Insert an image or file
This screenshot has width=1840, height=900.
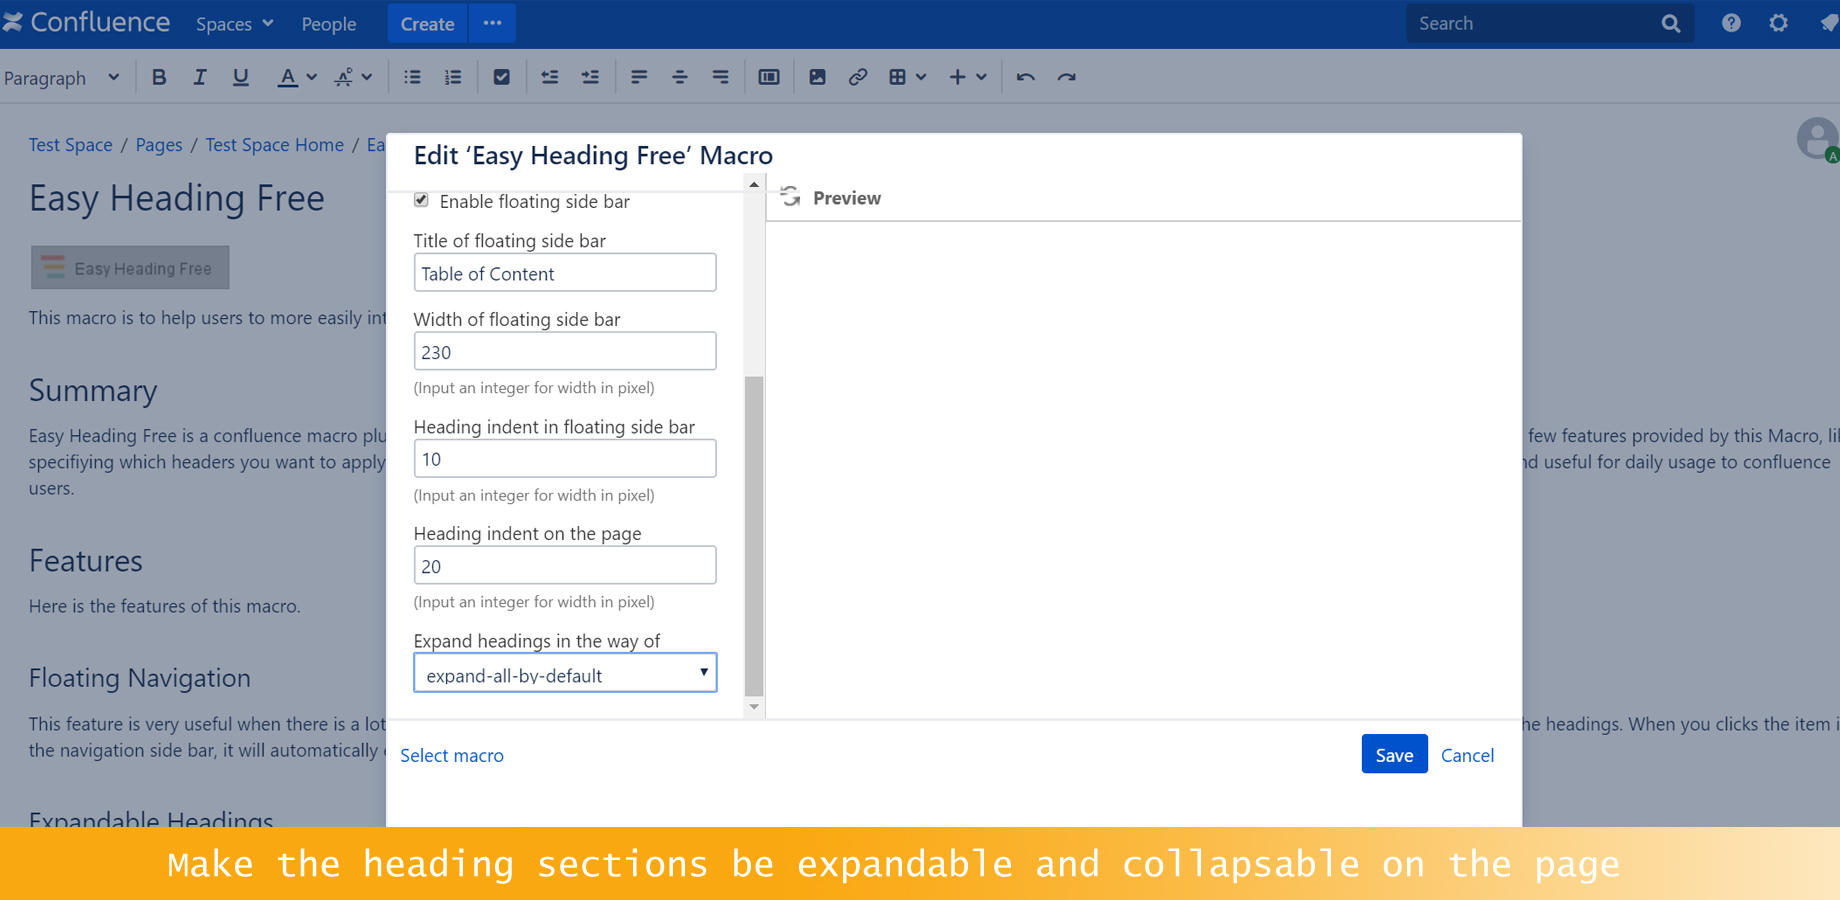(x=817, y=77)
